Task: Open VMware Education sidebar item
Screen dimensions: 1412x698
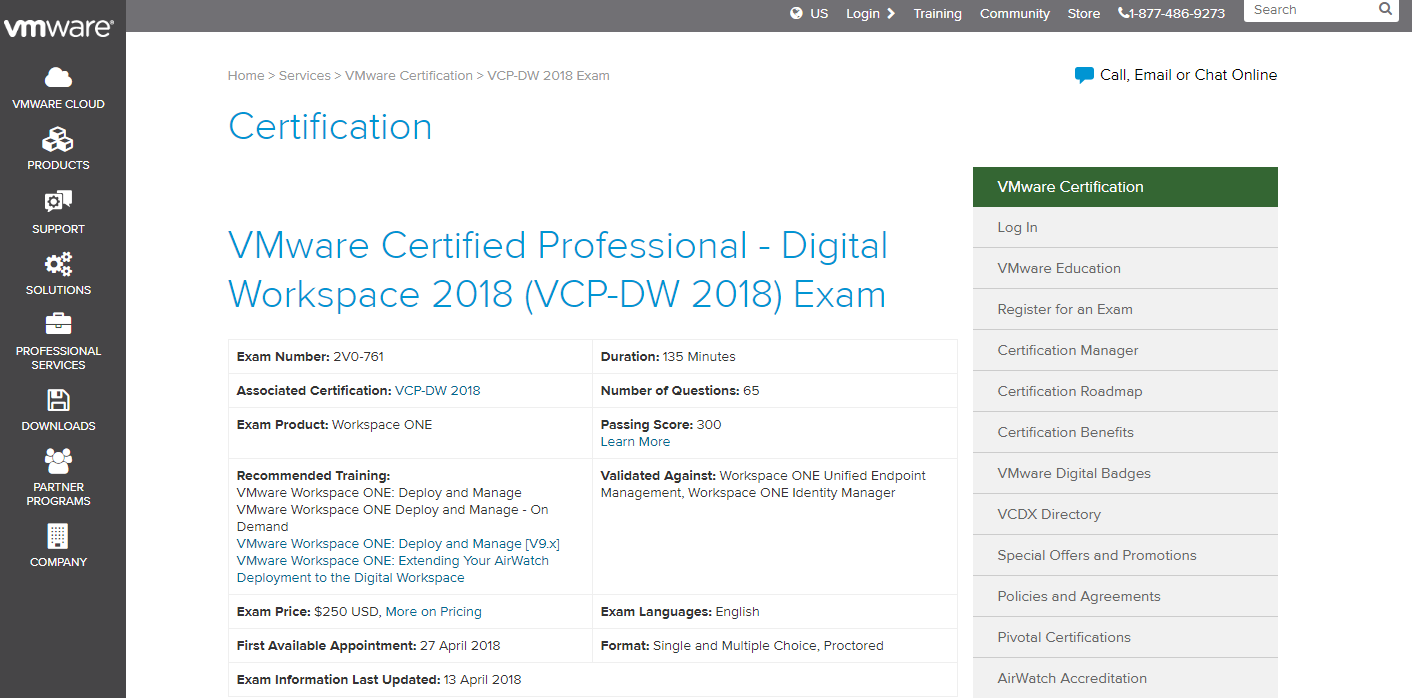Action: click(1125, 269)
